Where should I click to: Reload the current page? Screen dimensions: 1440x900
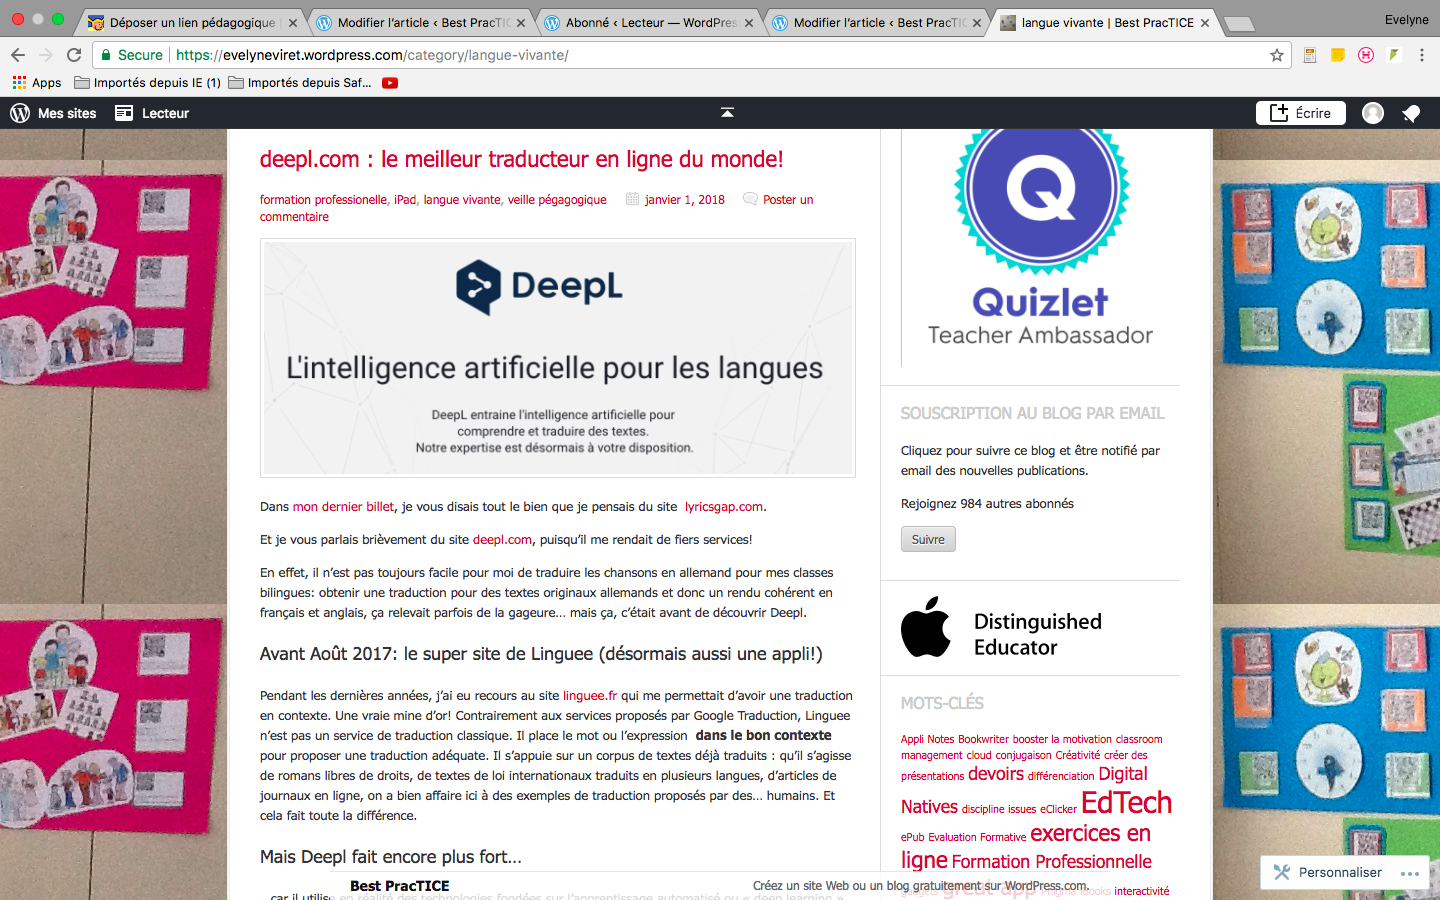pos(74,55)
